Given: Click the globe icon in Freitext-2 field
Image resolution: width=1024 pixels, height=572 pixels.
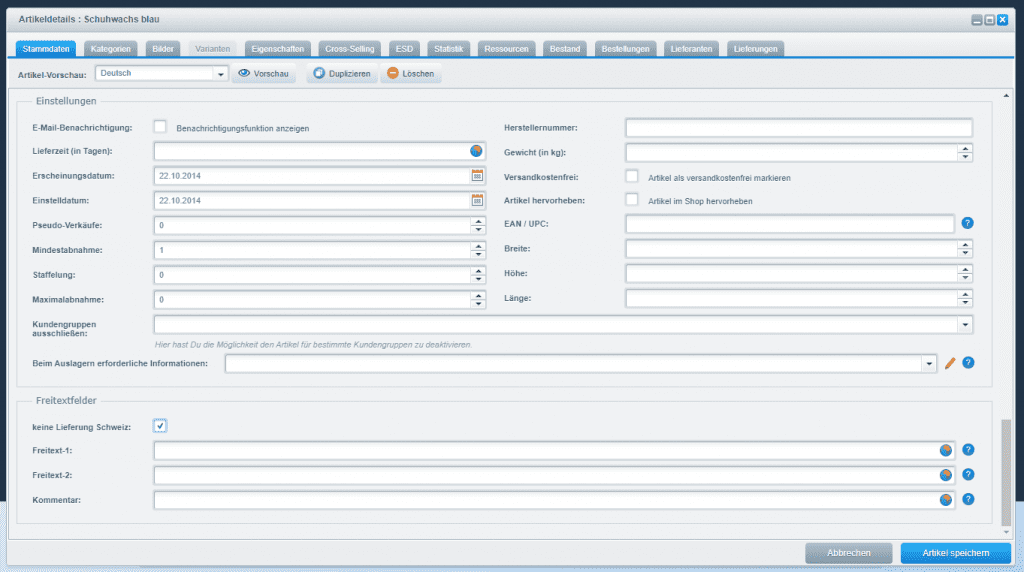Looking at the screenshot, I should coord(945,475).
